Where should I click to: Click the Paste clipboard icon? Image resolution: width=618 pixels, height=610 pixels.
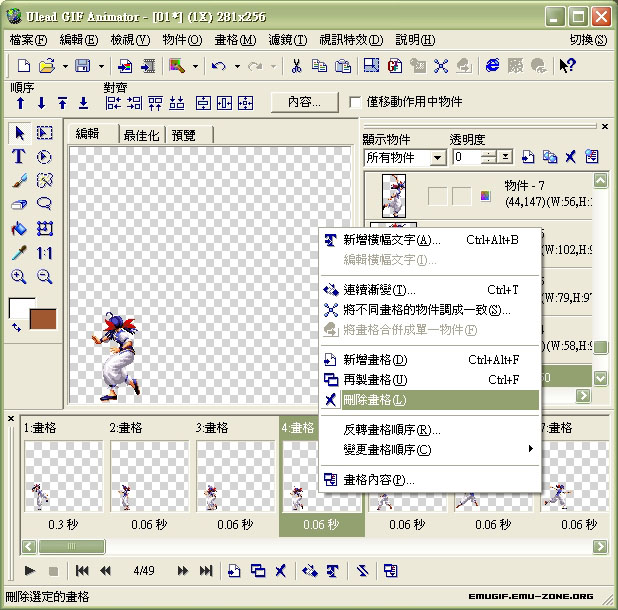(x=343, y=65)
